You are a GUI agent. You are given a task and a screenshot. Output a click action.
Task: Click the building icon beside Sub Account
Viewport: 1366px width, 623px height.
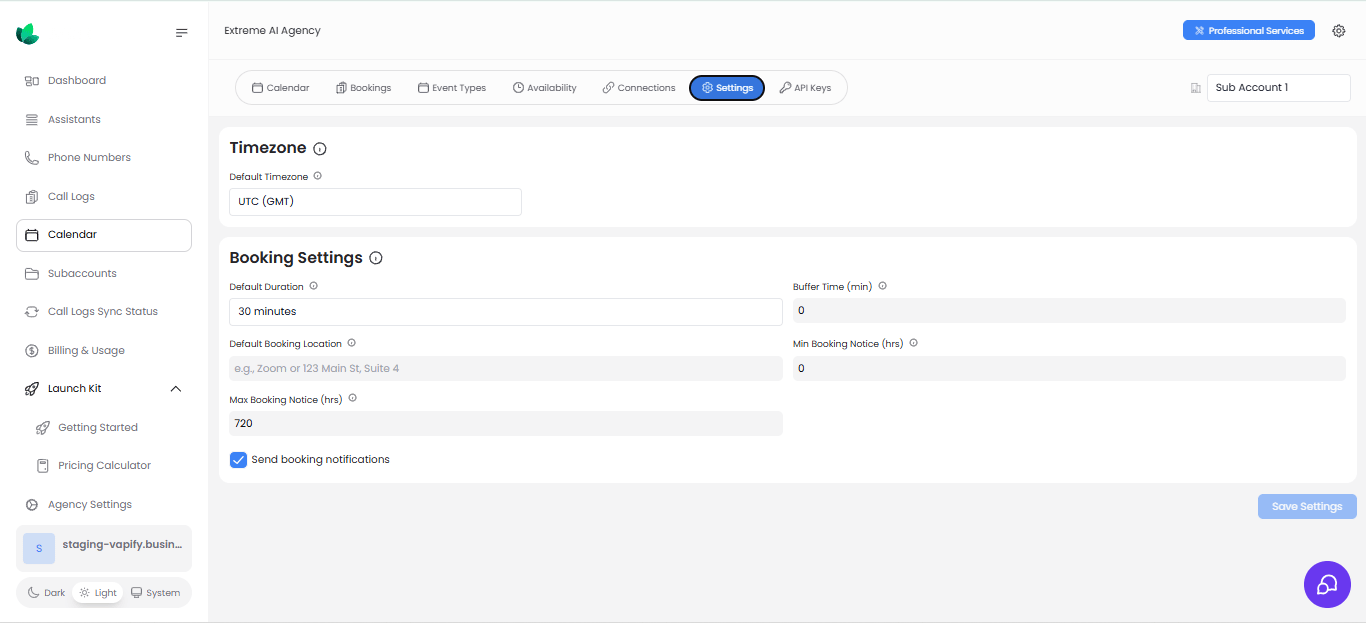(1195, 88)
